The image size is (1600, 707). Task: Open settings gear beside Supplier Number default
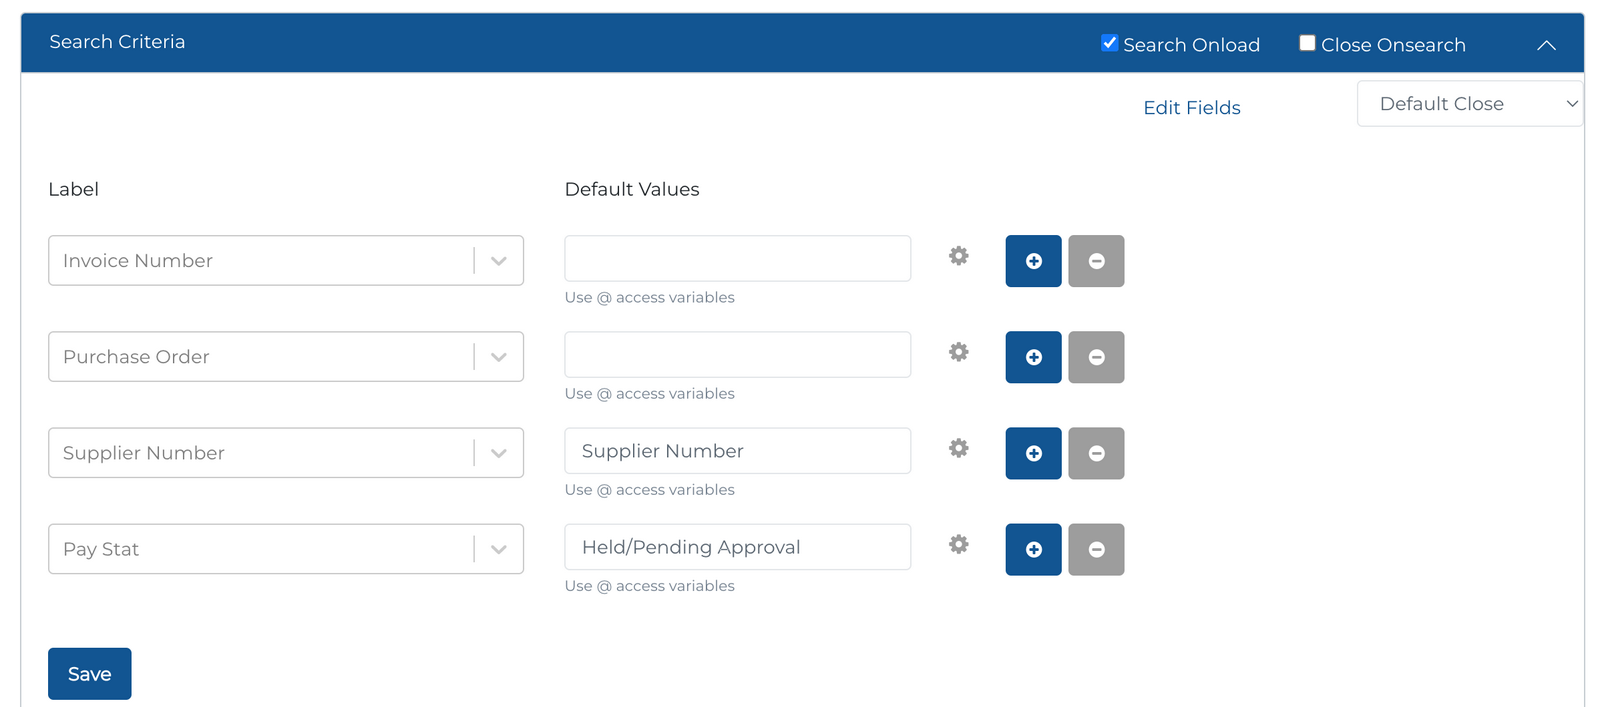pyautogui.click(x=958, y=448)
